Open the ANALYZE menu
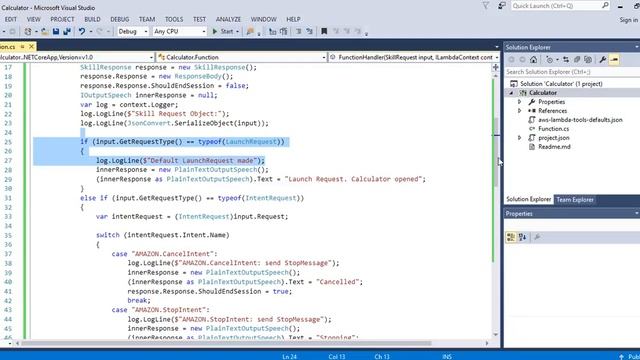 coord(228,19)
